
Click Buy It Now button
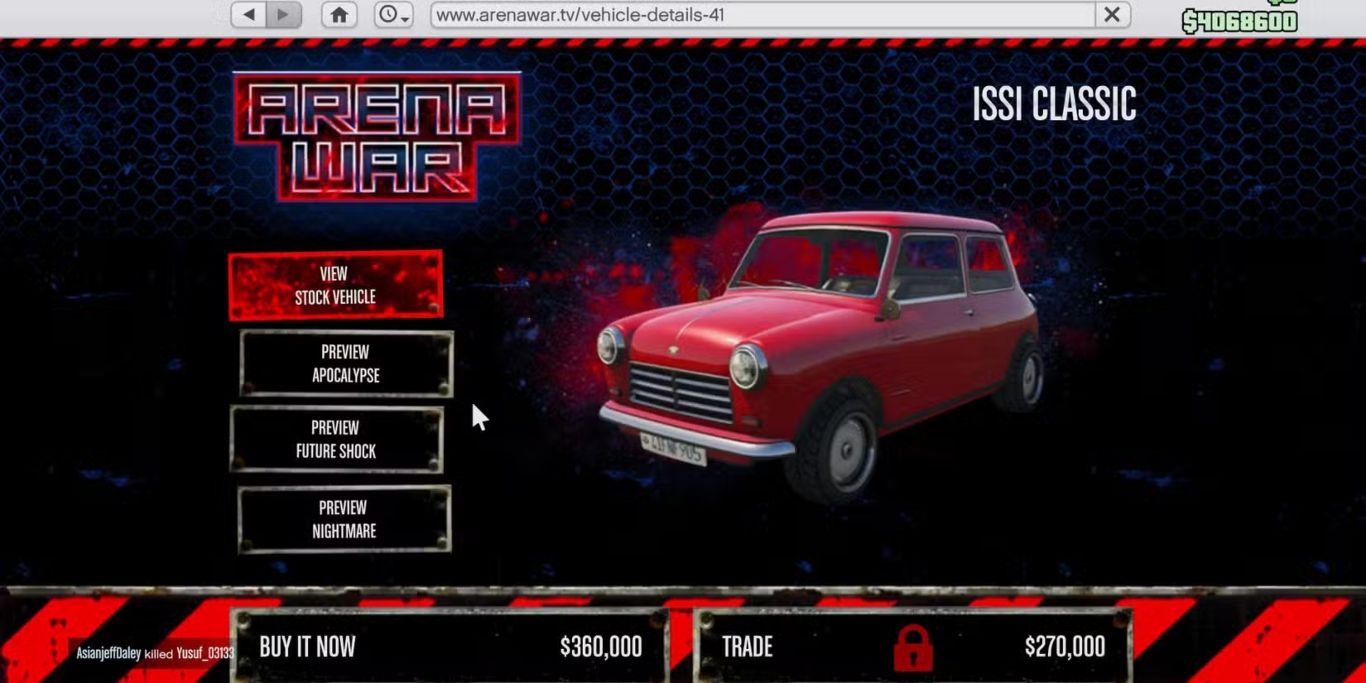tap(450, 646)
